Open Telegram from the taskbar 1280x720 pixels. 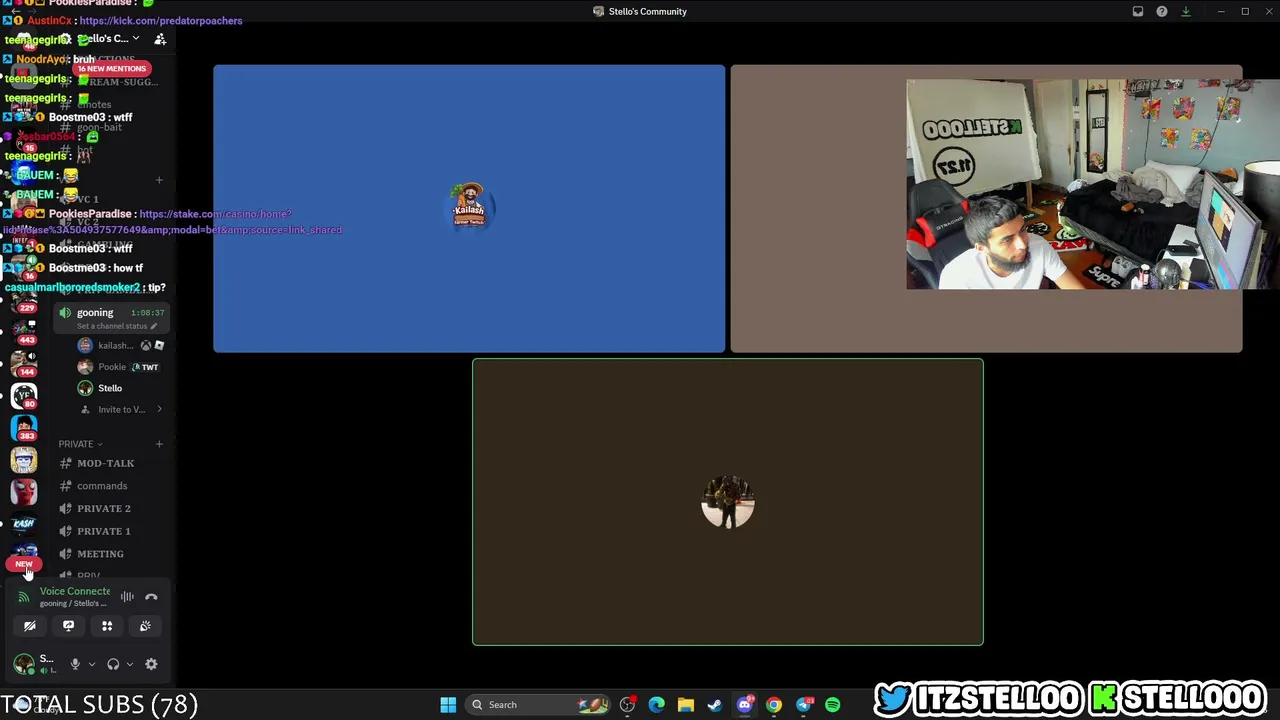point(804,705)
